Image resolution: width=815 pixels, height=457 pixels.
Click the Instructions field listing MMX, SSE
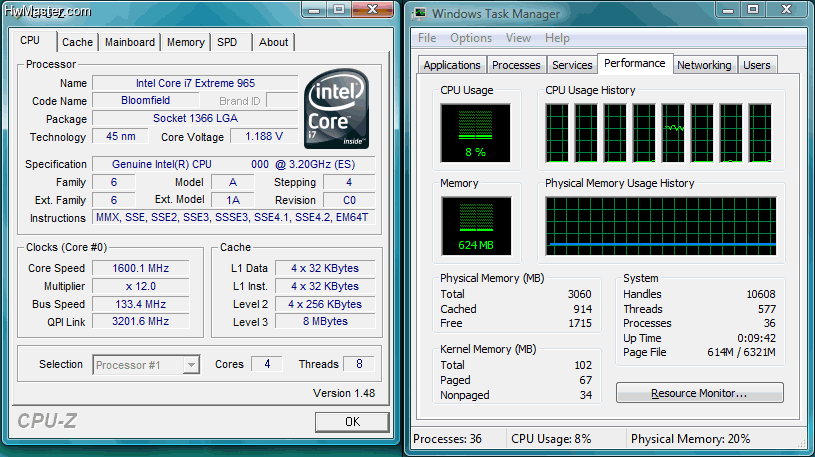click(233, 217)
